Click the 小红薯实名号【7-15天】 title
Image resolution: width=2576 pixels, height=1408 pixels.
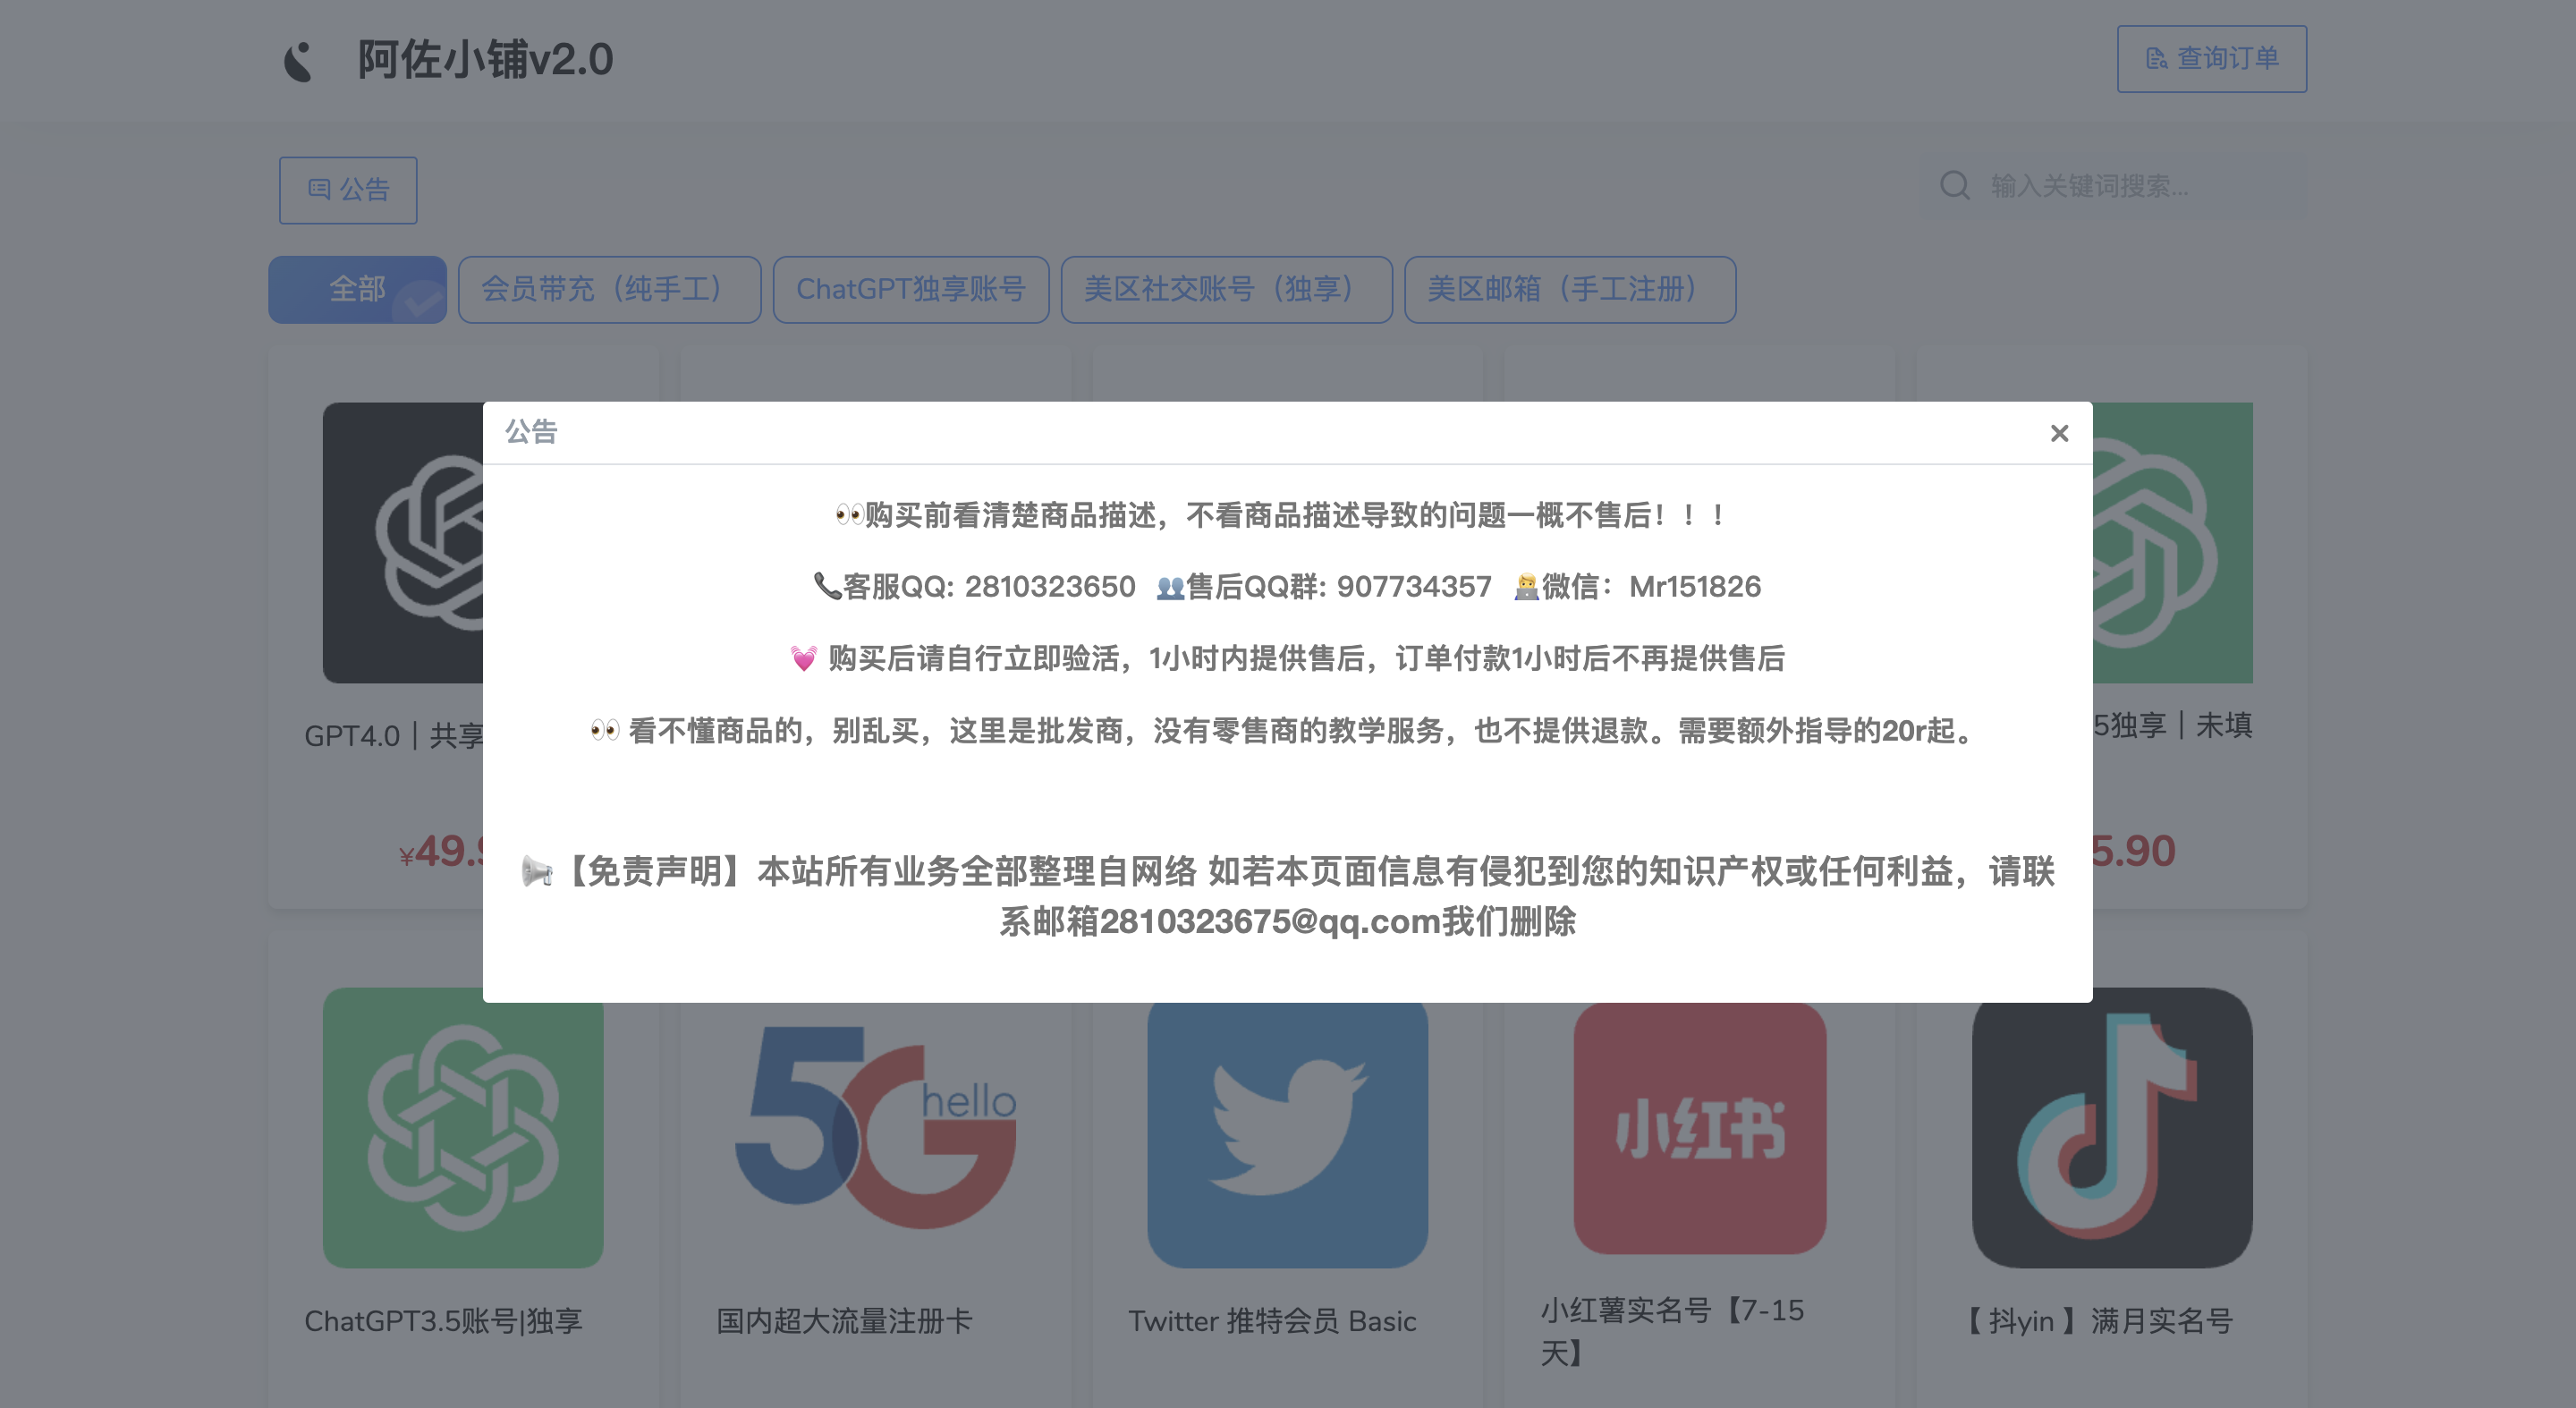(1672, 1331)
